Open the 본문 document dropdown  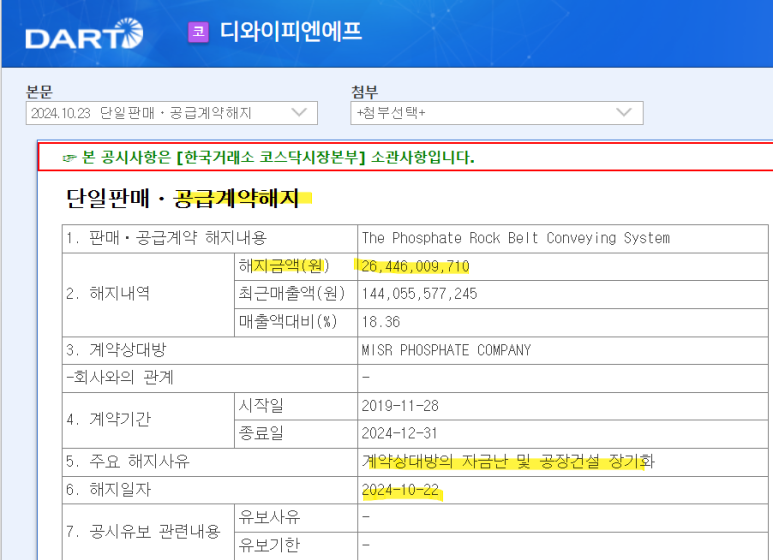click(172, 113)
